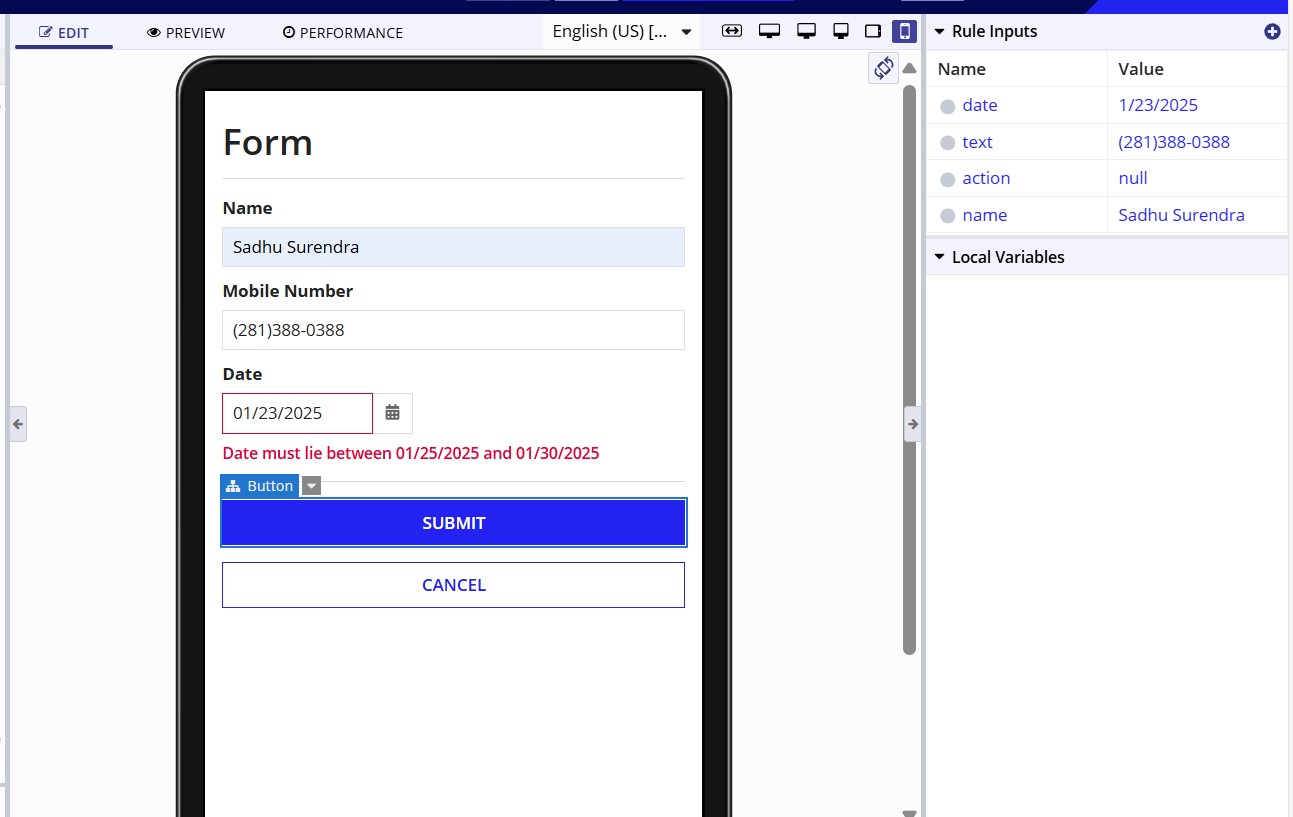The height and width of the screenshot is (817, 1293).
Task: Edit the null value
Action: tap(1133, 178)
